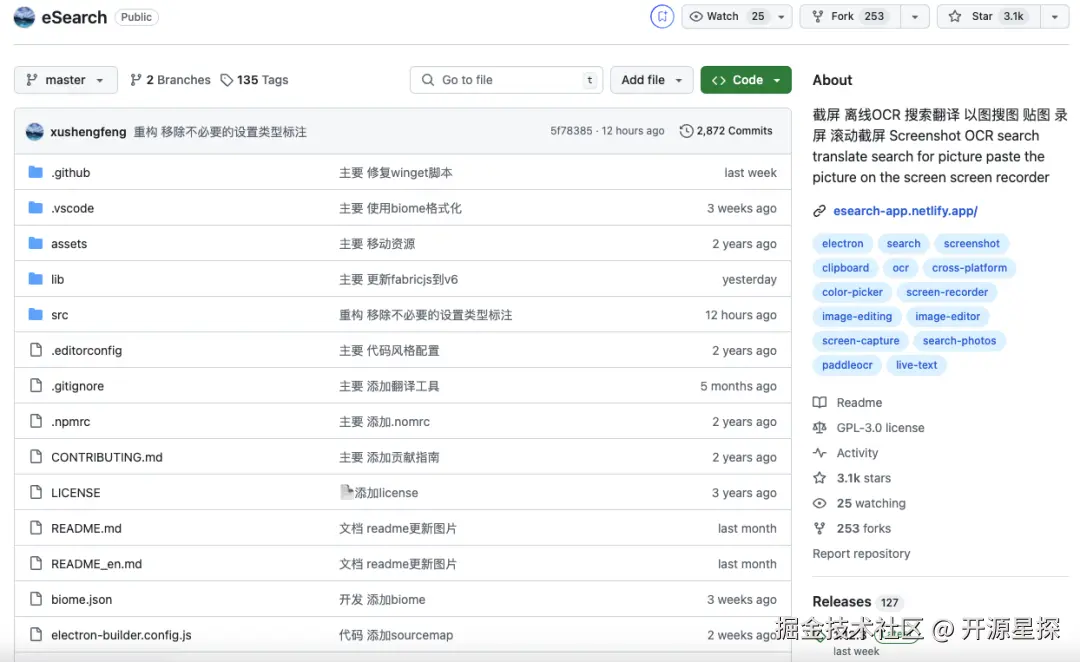This screenshot has width=1080, height=662.
Task: Open commit hash 5f78385
Action: point(571,131)
